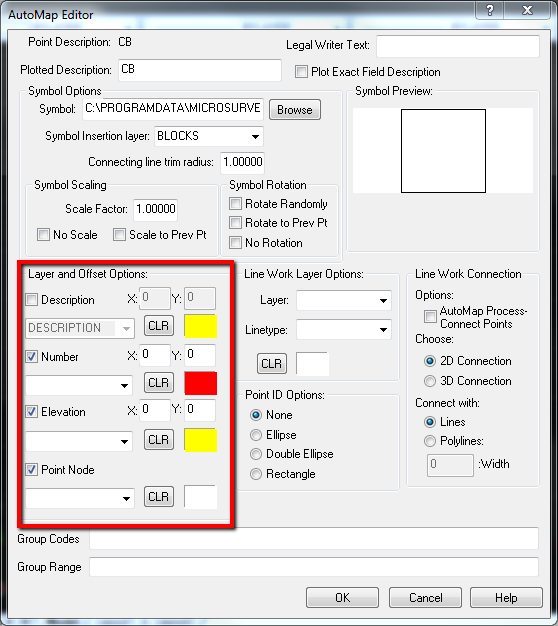Click yellow Description color swatch
Image resolution: width=558 pixels, height=626 pixels.
point(201,326)
